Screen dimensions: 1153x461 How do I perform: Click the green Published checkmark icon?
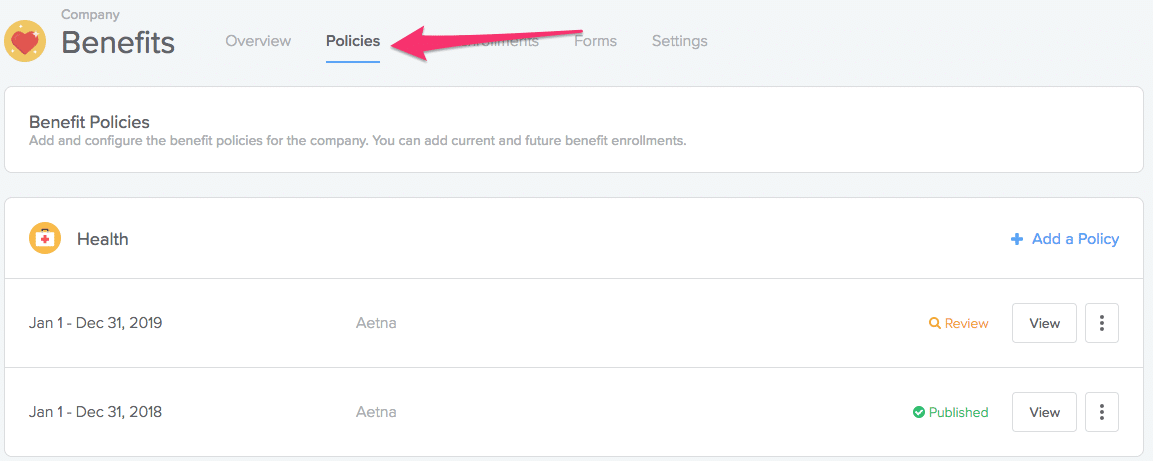918,412
